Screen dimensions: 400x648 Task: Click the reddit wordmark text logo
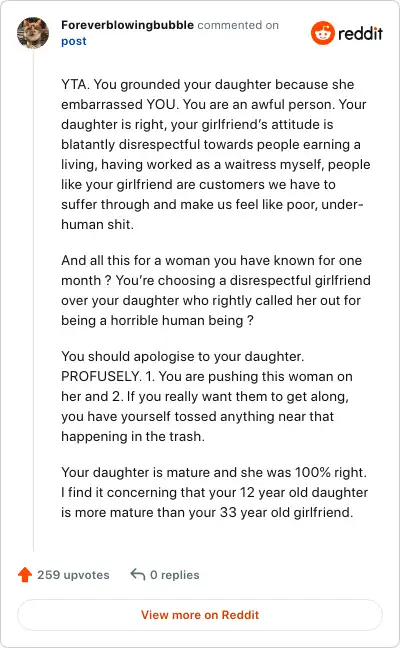[x=360, y=33]
